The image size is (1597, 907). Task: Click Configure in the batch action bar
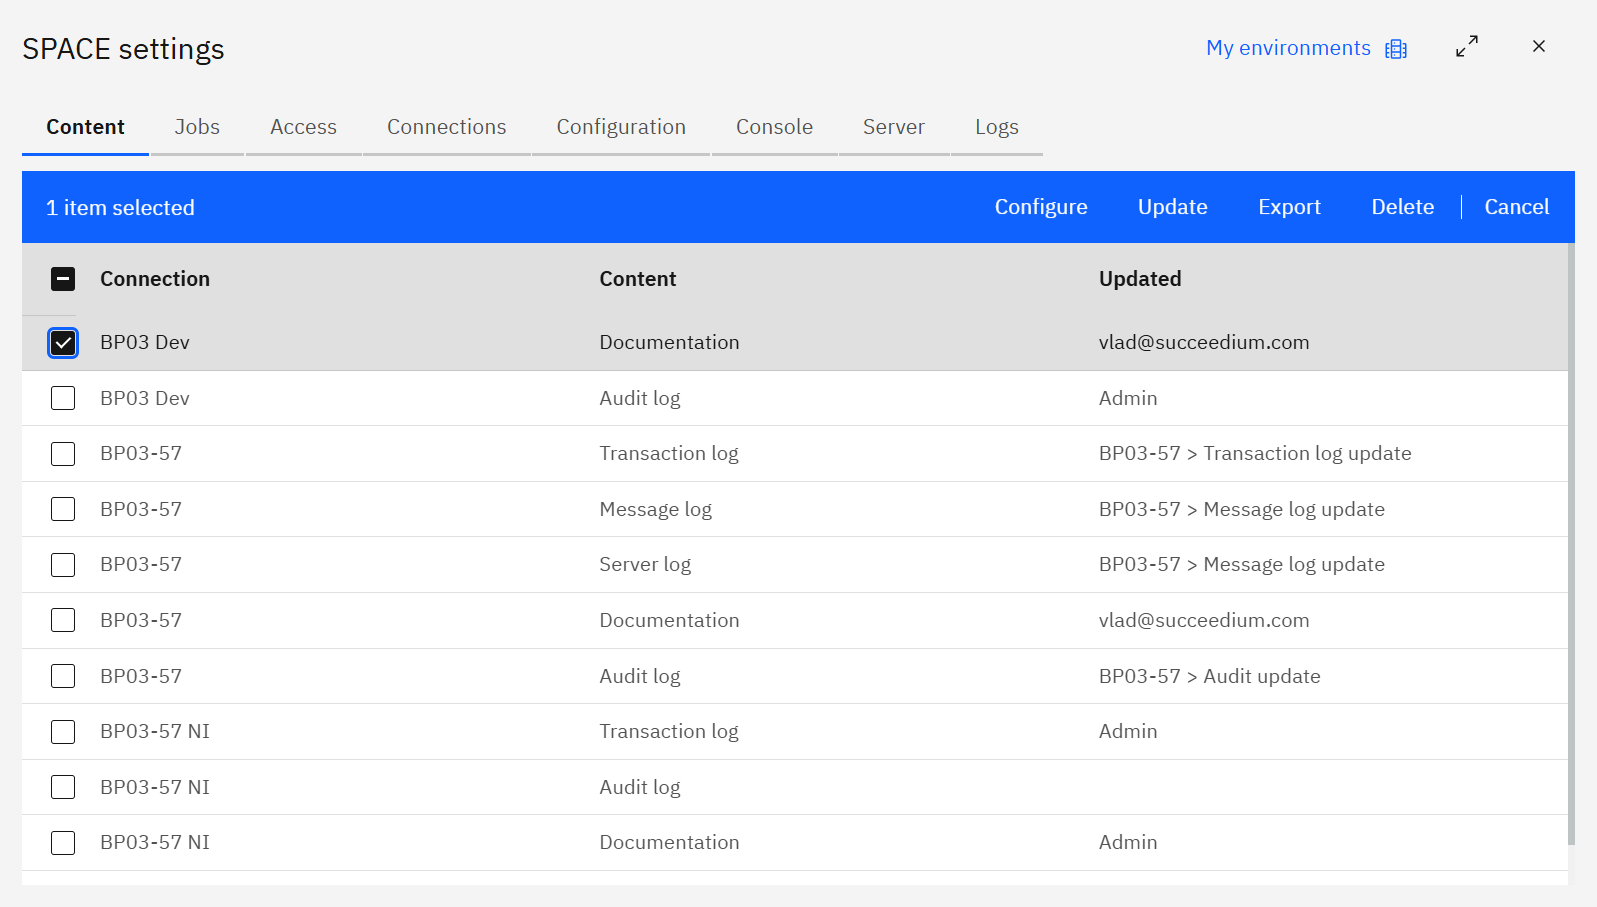click(x=1040, y=207)
